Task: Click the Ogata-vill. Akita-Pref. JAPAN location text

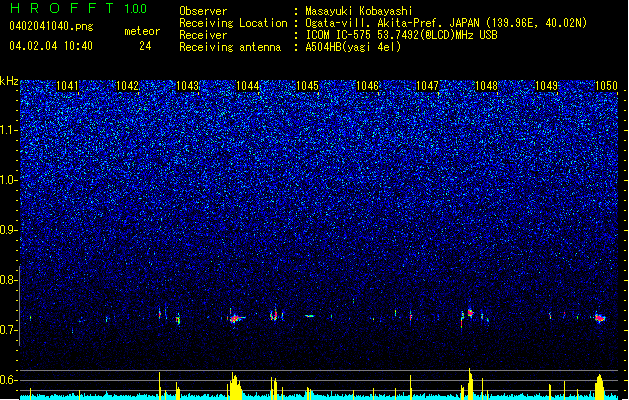Action: point(446,23)
